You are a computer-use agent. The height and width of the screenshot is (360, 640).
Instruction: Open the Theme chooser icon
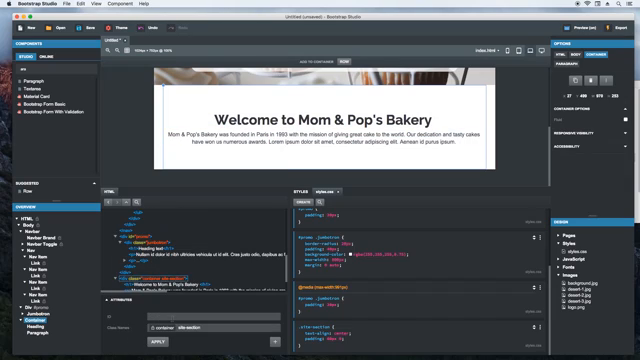(x=108, y=28)
